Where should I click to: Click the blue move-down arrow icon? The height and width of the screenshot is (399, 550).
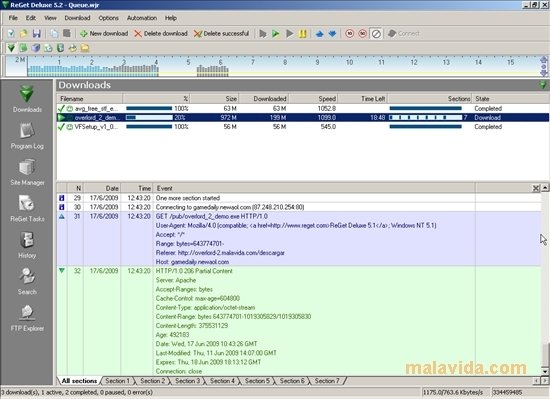(x=332, y=34)
